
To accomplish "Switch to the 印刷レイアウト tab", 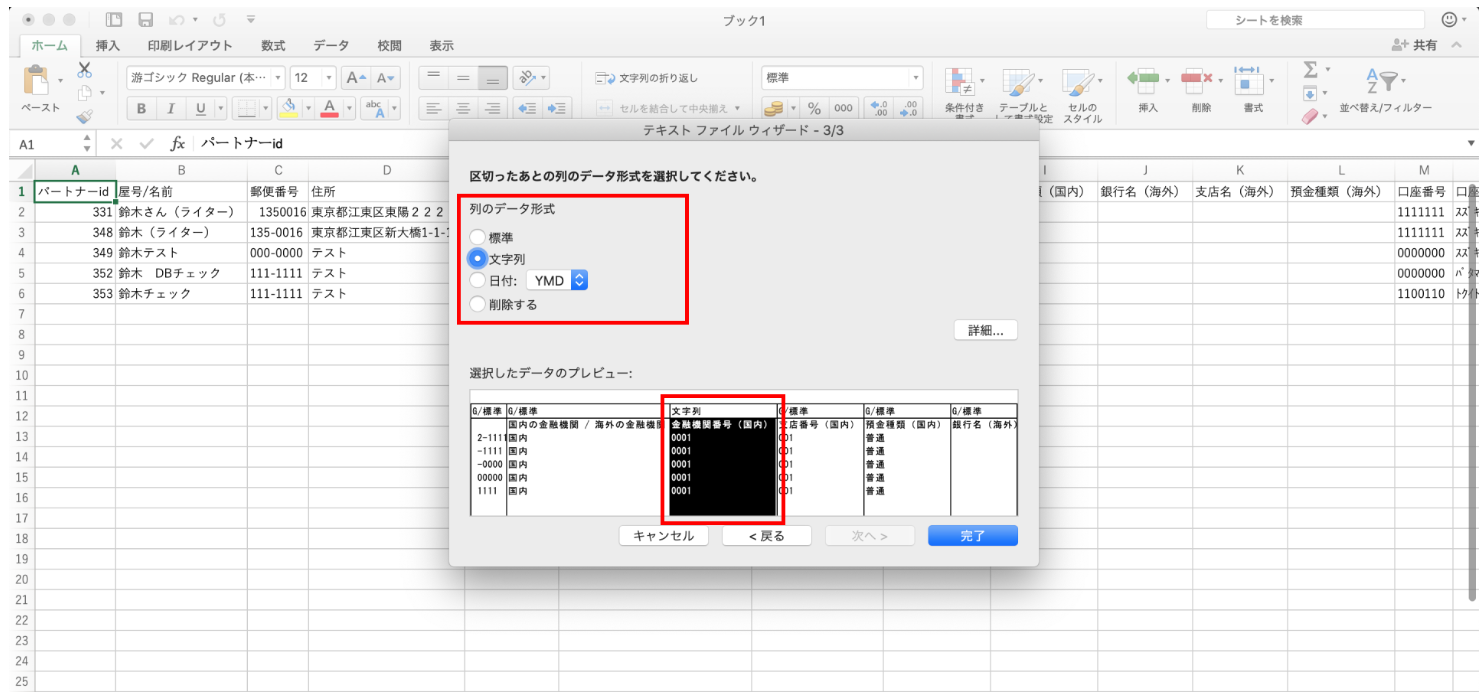I will click(x=190, y=45).
